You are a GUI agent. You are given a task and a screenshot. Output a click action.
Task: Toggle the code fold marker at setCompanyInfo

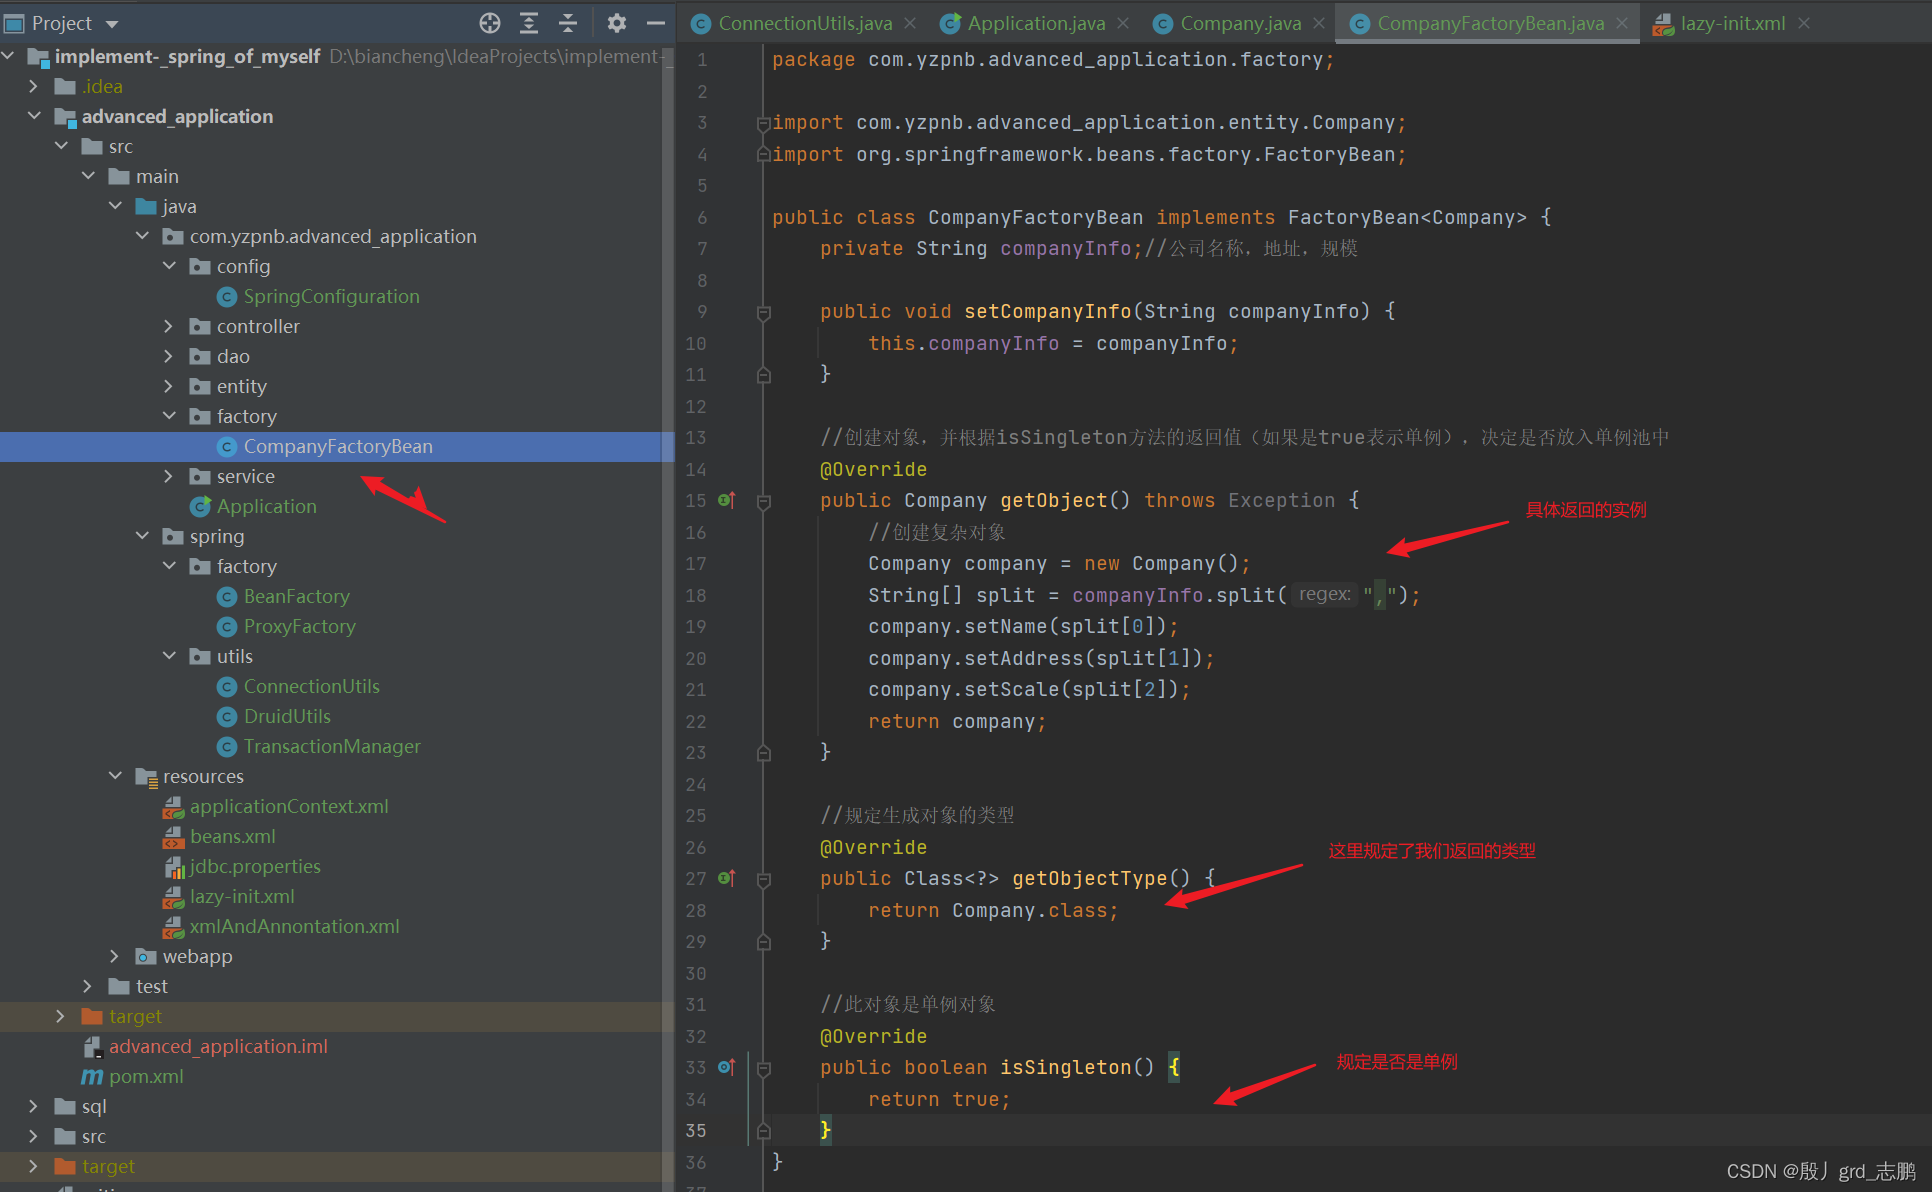[764, 312]
